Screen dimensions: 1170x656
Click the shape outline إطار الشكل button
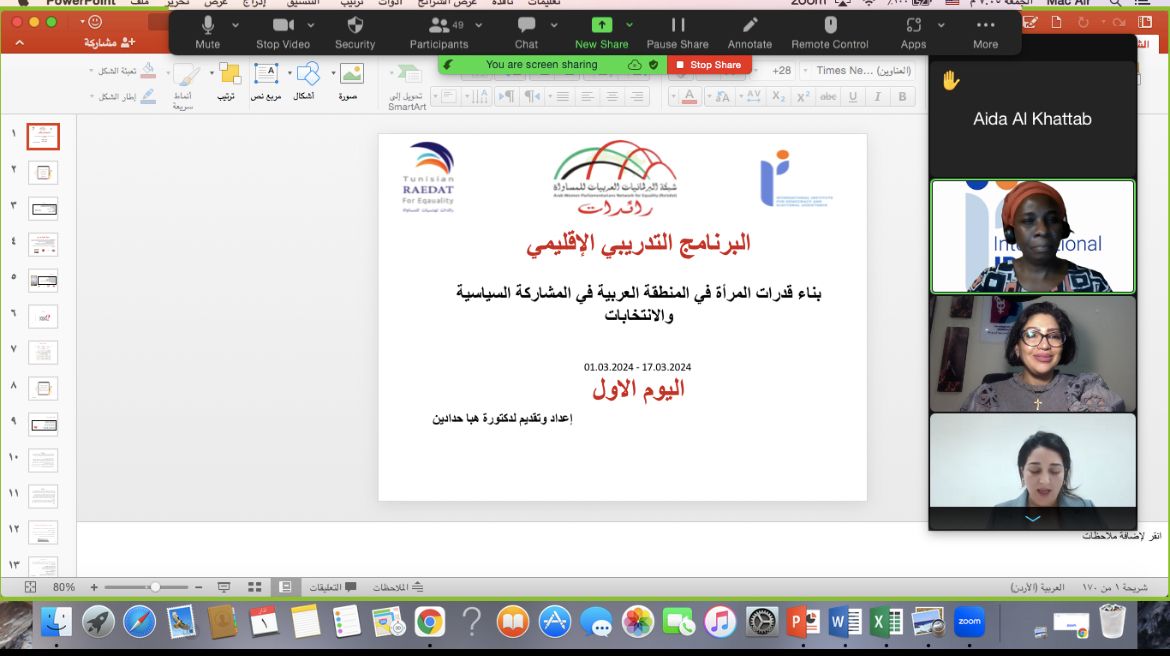[124, 96]
